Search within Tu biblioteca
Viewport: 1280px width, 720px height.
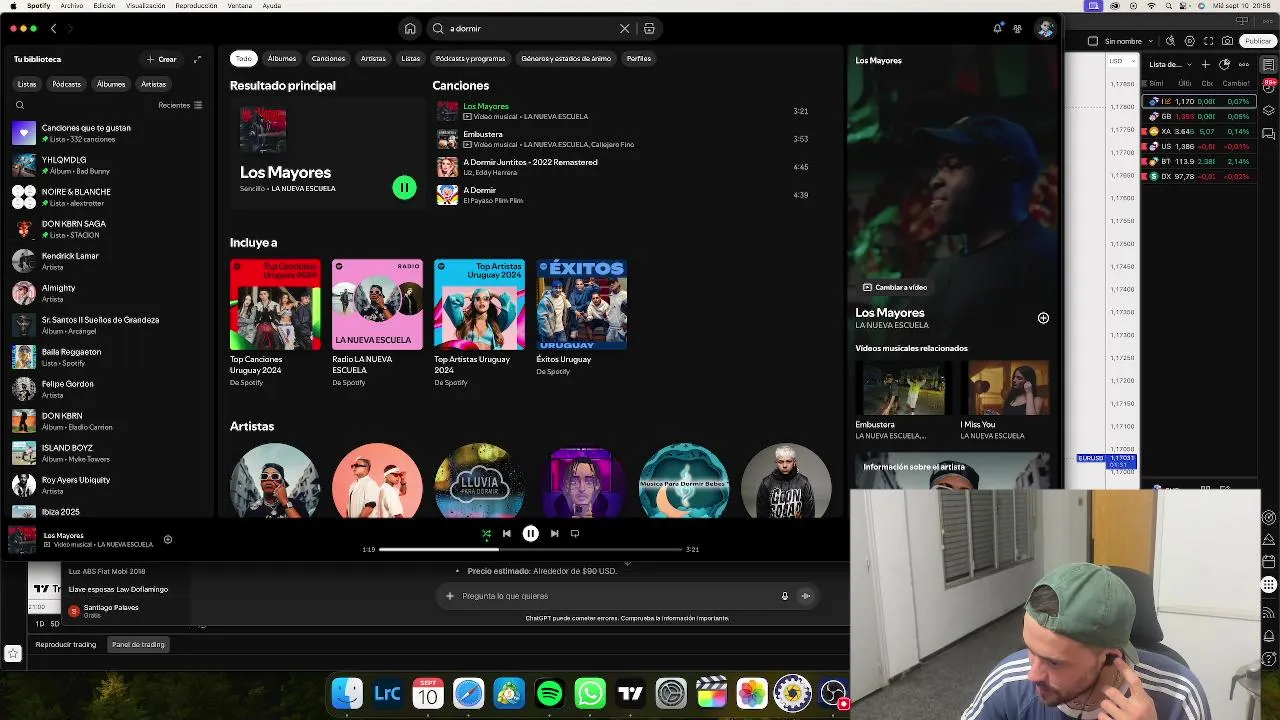point(20,105)
